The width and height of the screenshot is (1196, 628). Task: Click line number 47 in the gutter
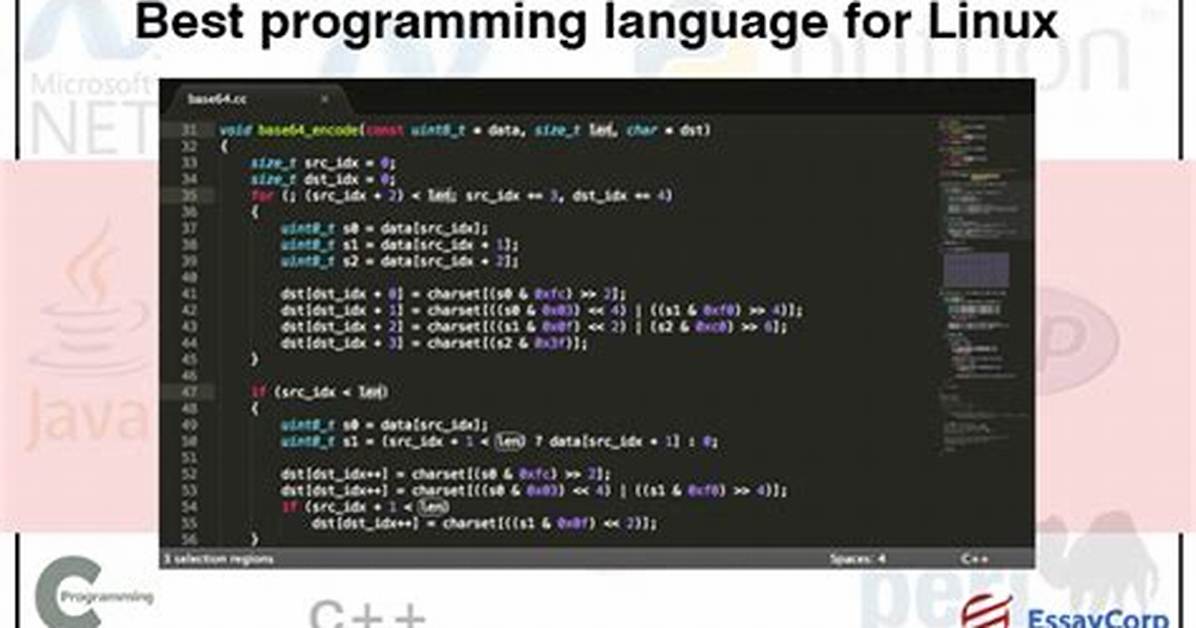coord(188,392)
